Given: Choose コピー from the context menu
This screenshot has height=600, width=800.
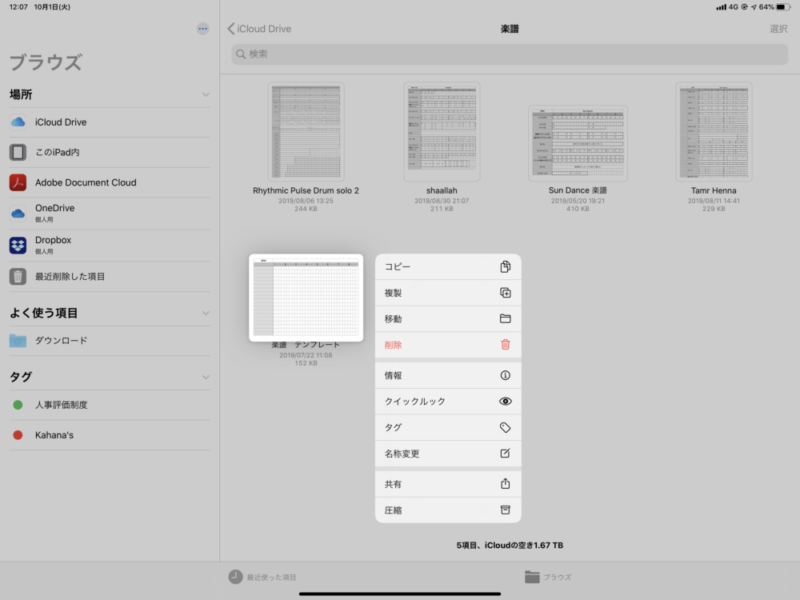Looking at the screenshot, I should point(448,267).
